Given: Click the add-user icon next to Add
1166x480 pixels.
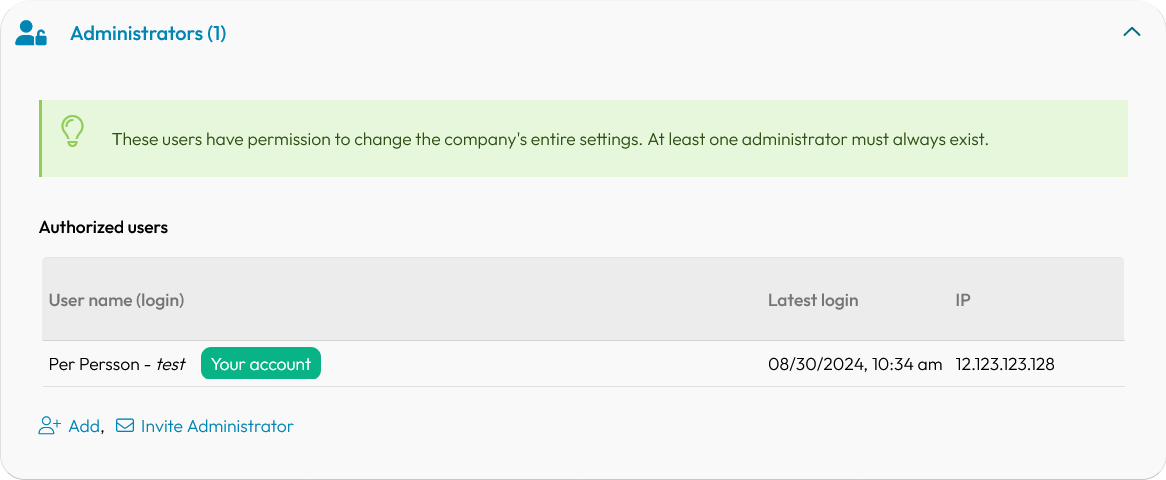Looking at the screenshot, I should [50, 426].
